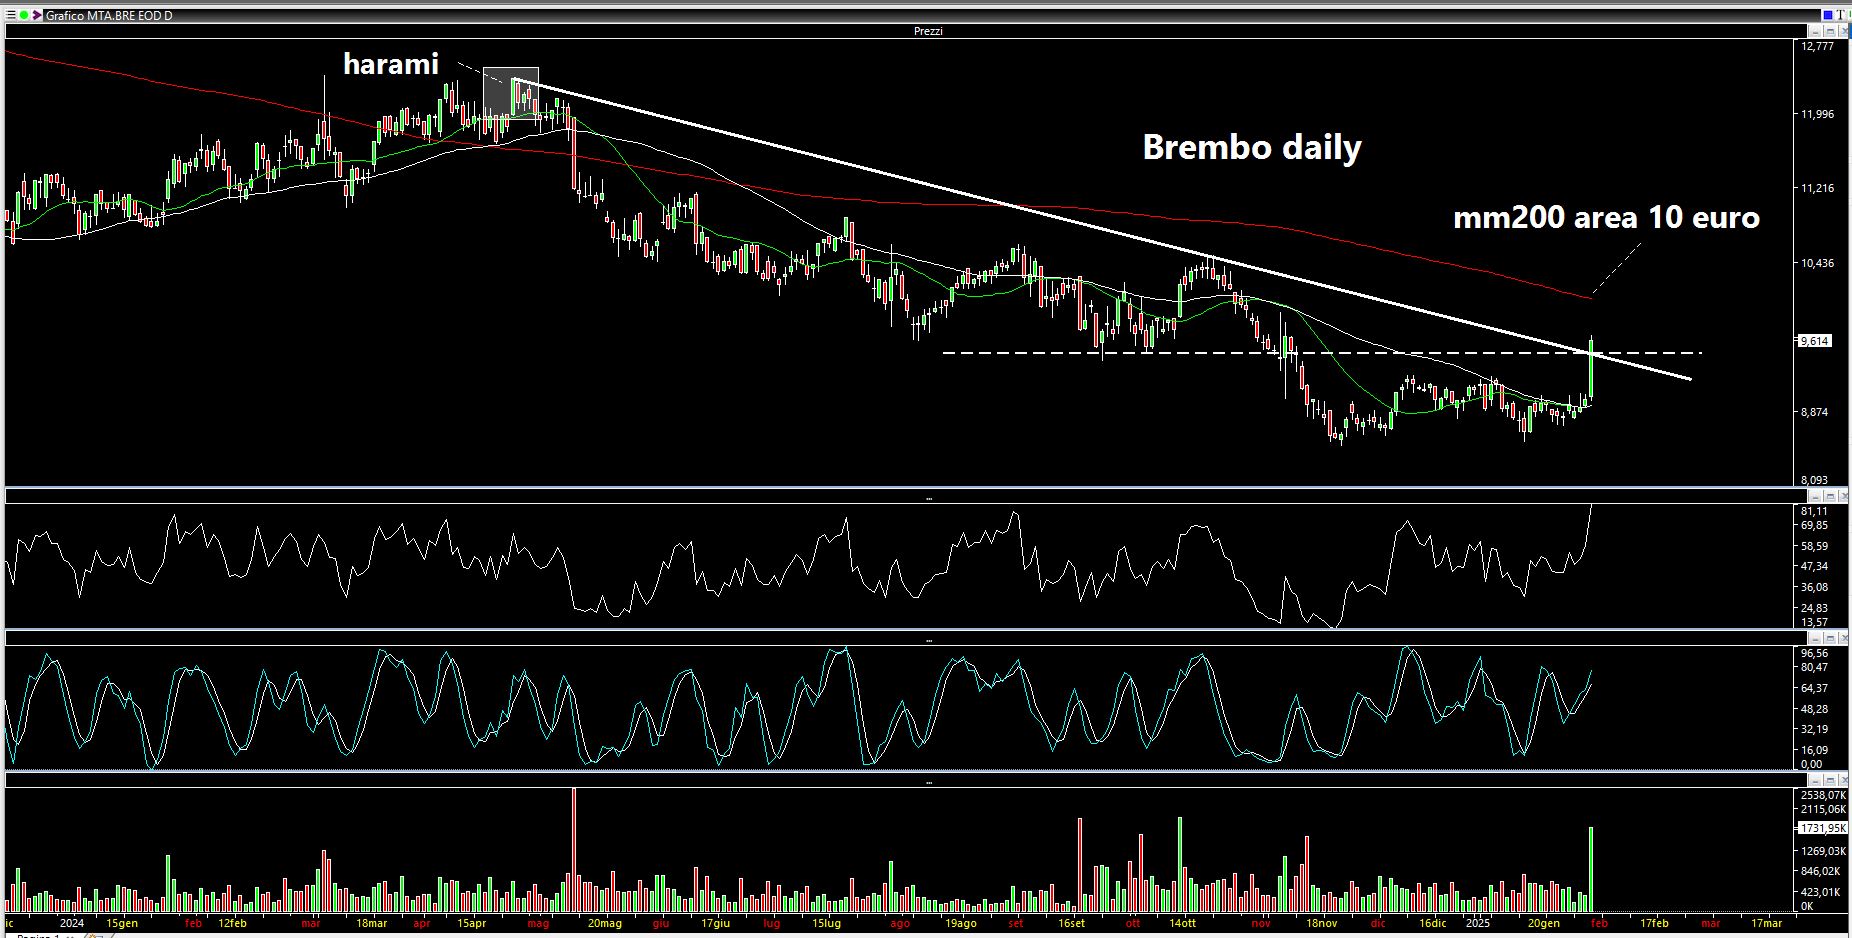Screen dimensions: 1852x938
Task: Click the 12feb date label on time axis
Action: (232, 923)
